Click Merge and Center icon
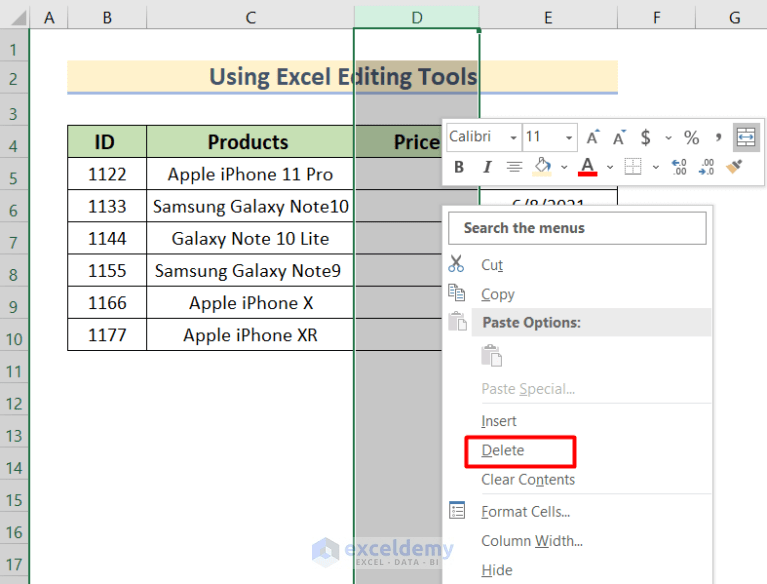This screenshot has width=767, height=584. point(745,137)
